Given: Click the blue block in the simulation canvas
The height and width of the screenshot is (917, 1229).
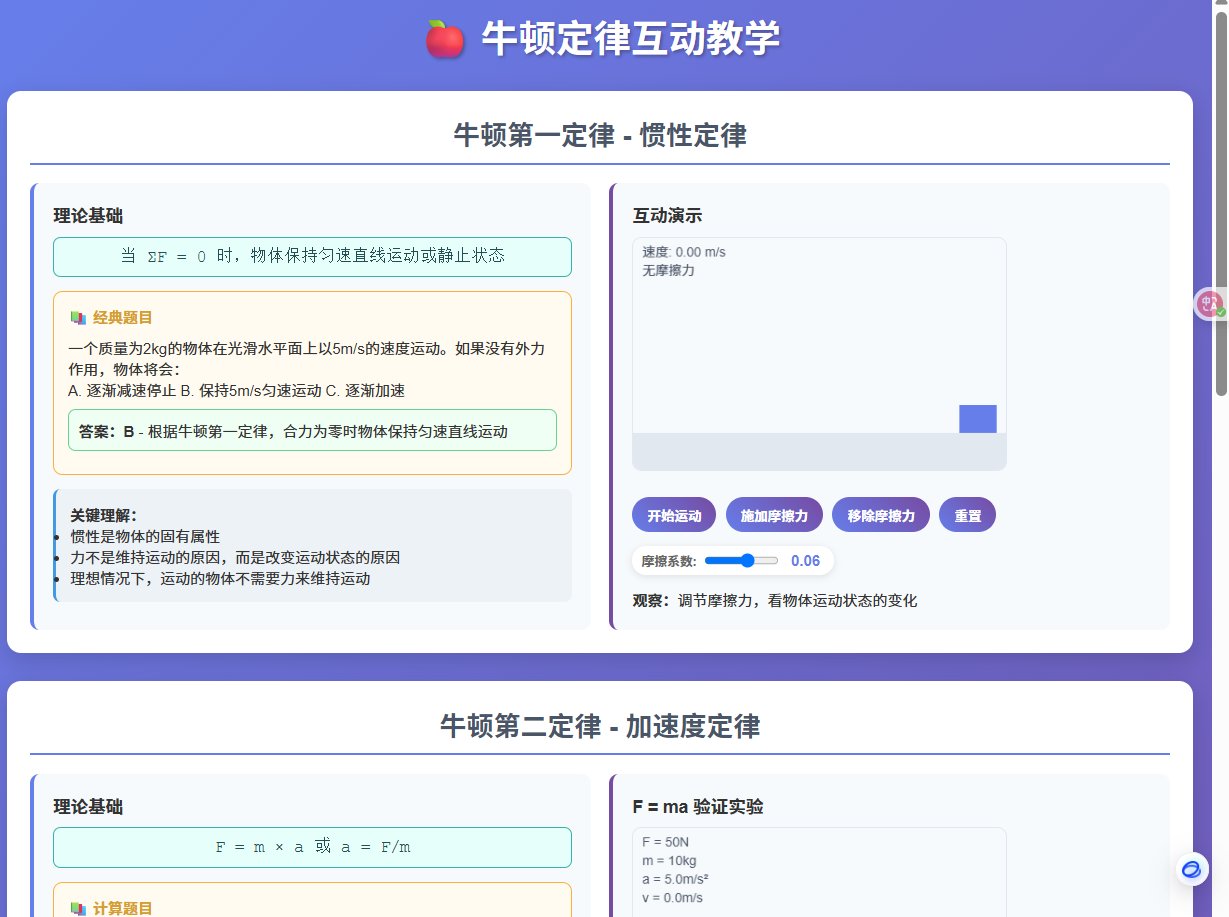Looking at the screenshot, I should [978, 419].
